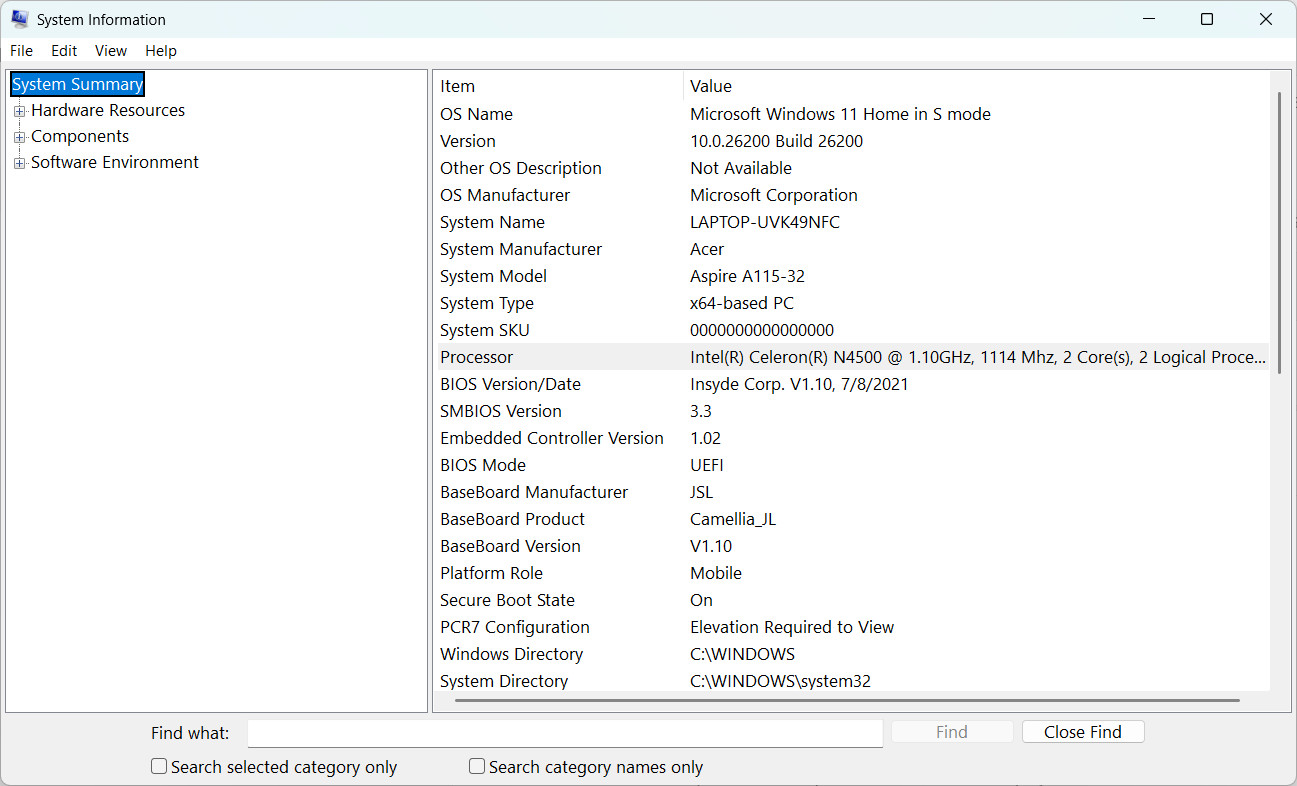Screen dimensions: 1297x786
Task: Select the Components category
Action: 80,136
